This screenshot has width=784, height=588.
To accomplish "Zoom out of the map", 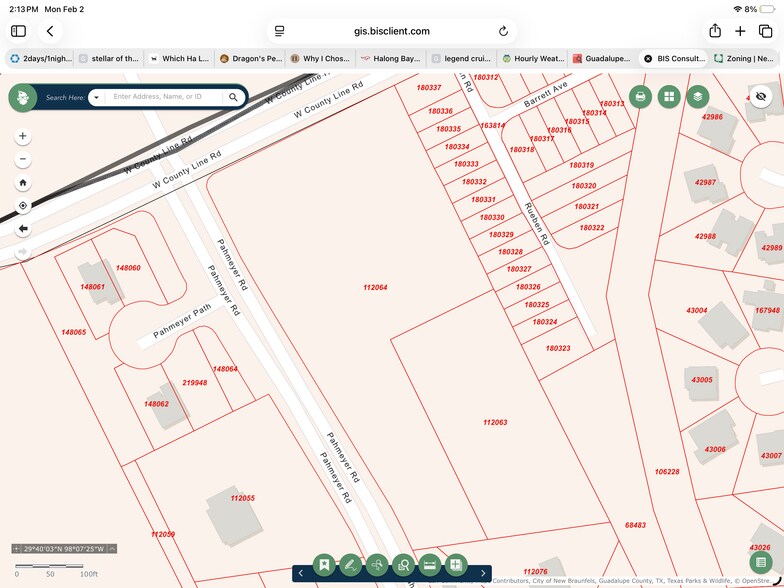I will click(23, 160).
